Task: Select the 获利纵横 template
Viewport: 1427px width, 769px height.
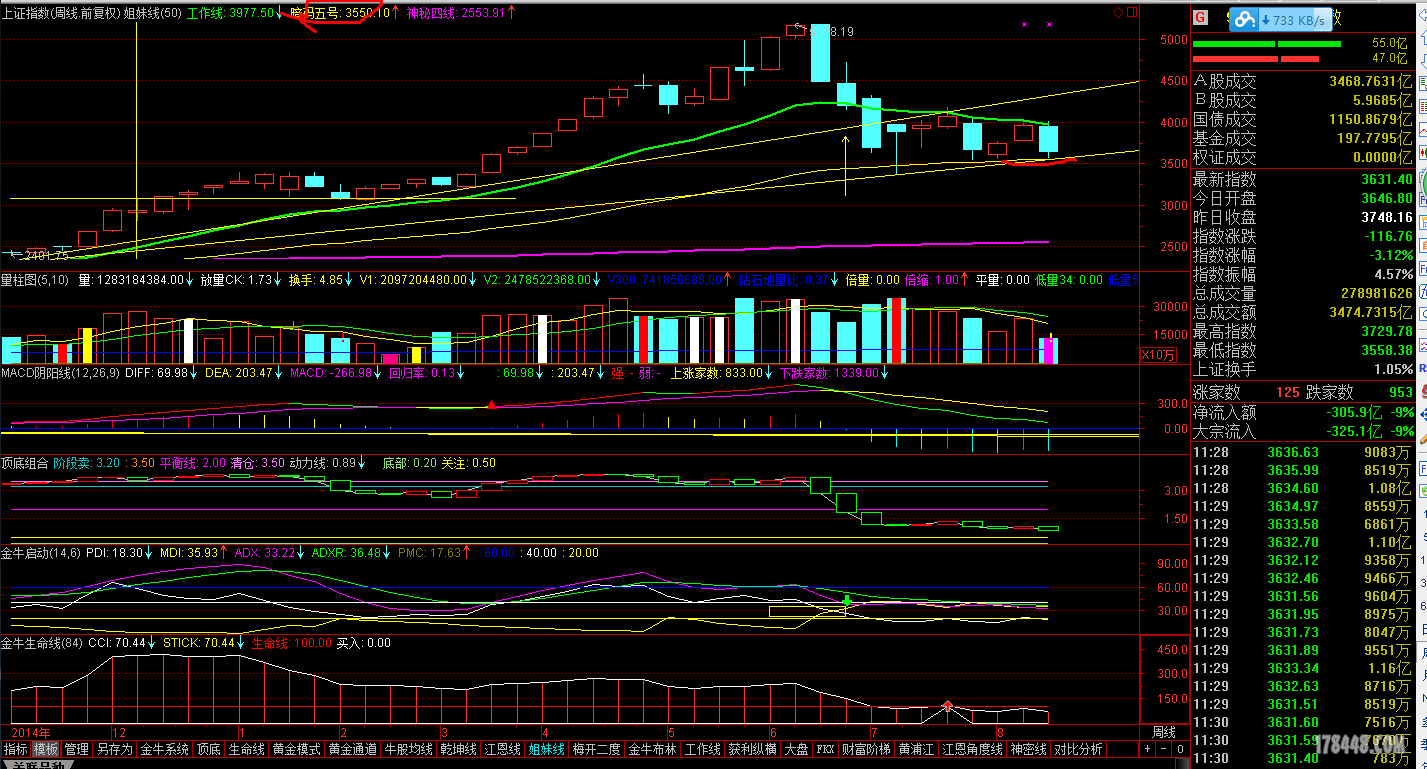Action: pyautogui.click(x=752, y=748)
